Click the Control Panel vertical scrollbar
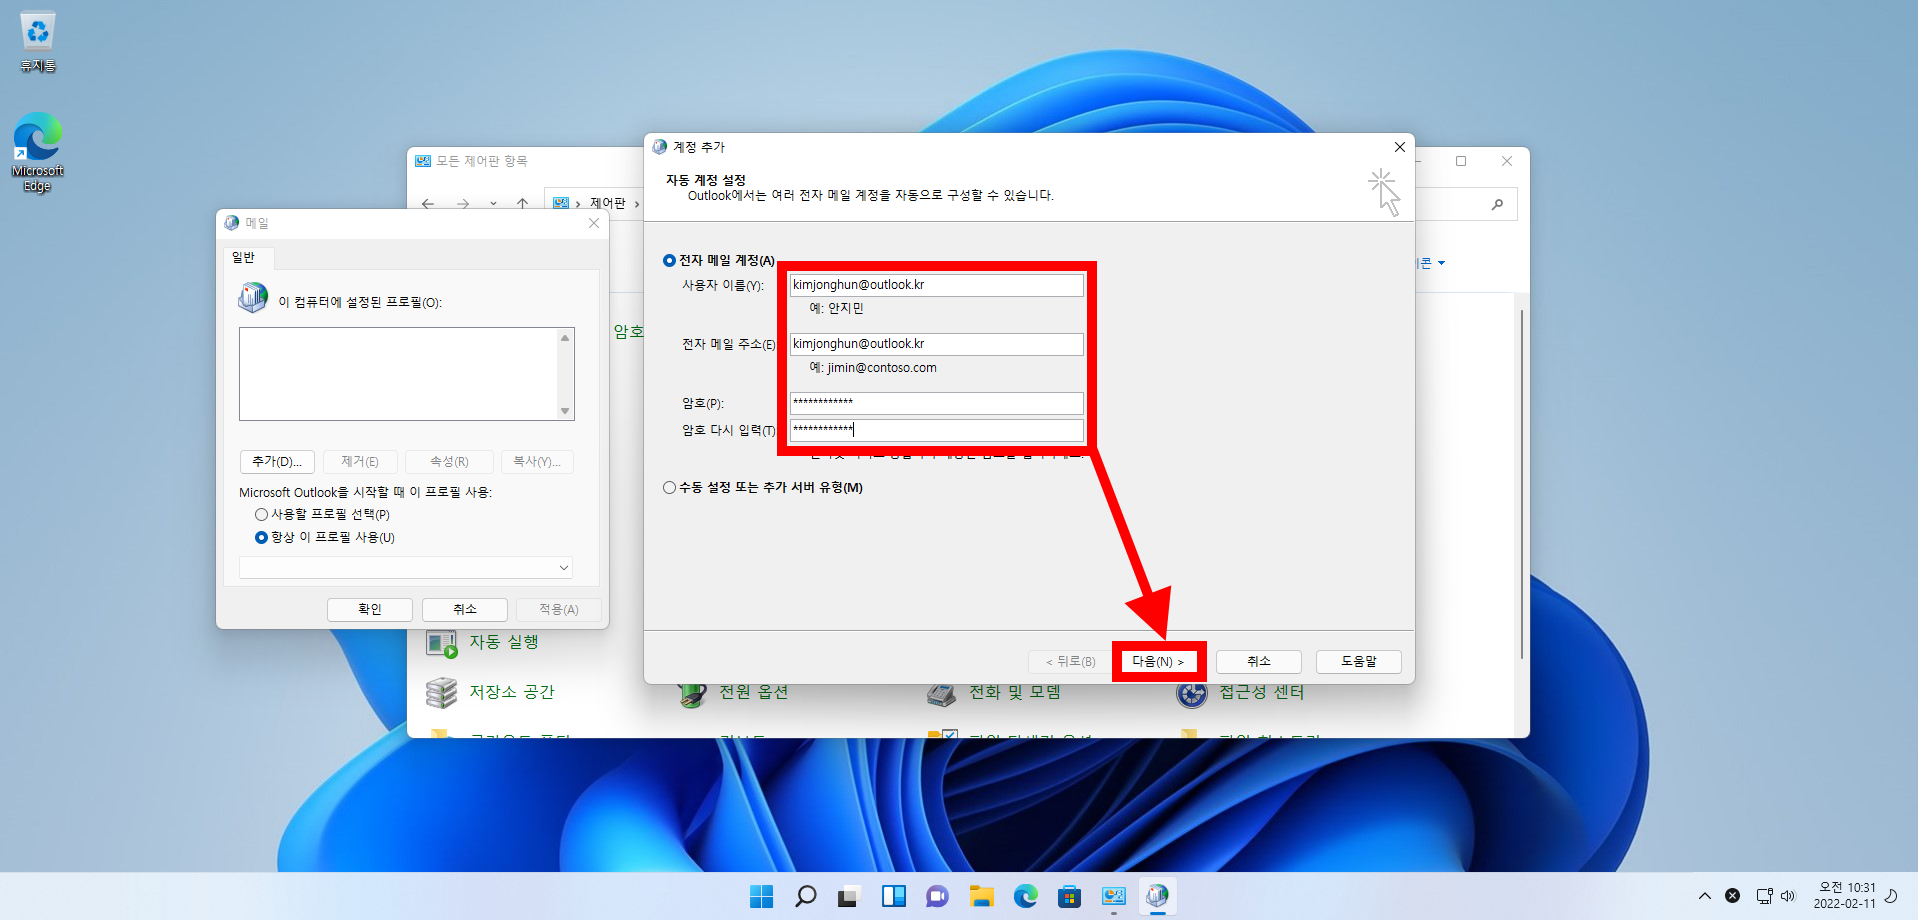Viewport: 1918px width, 920px height. click(x=1522, y=485)
